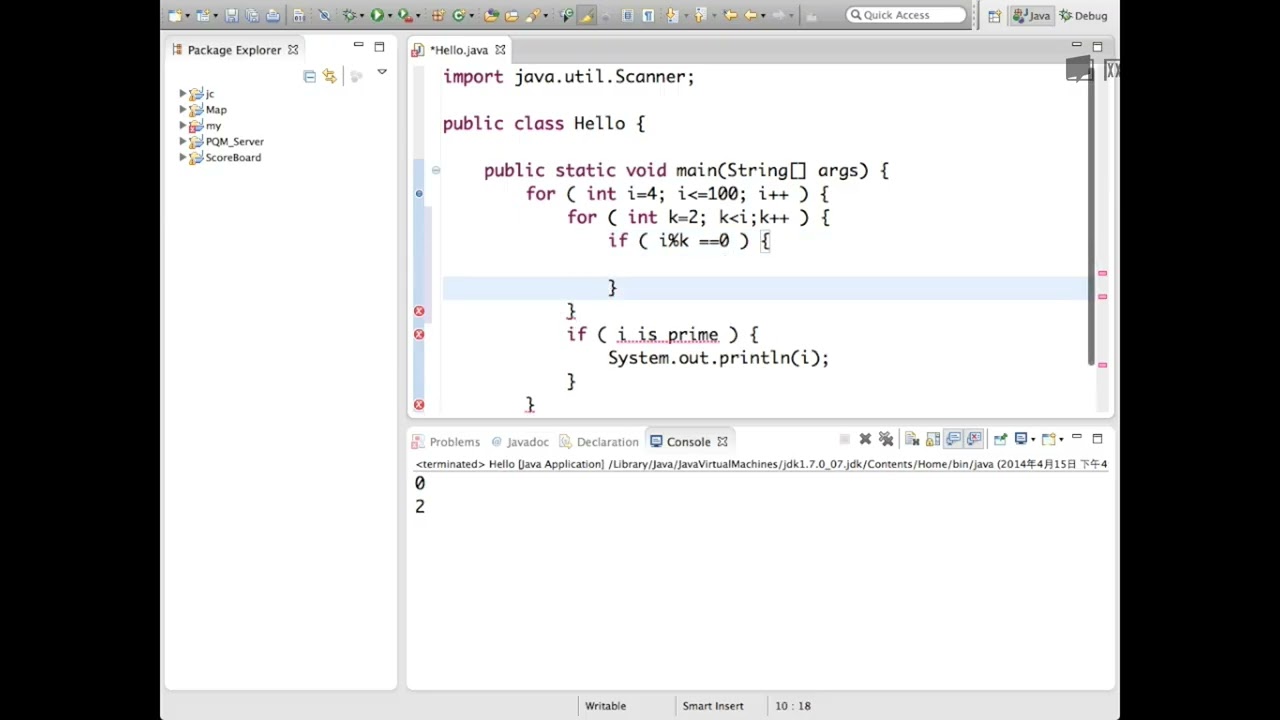Screen dimensions: 1280x720
Task: Click the Quick Access search field
Action: [906, 15]
